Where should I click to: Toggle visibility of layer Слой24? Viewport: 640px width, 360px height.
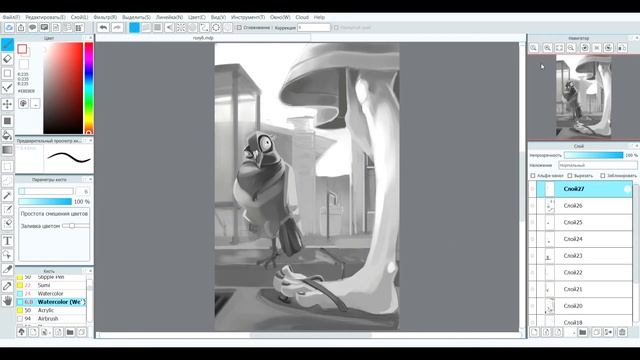pyautogui.click(x=532, y=239)
